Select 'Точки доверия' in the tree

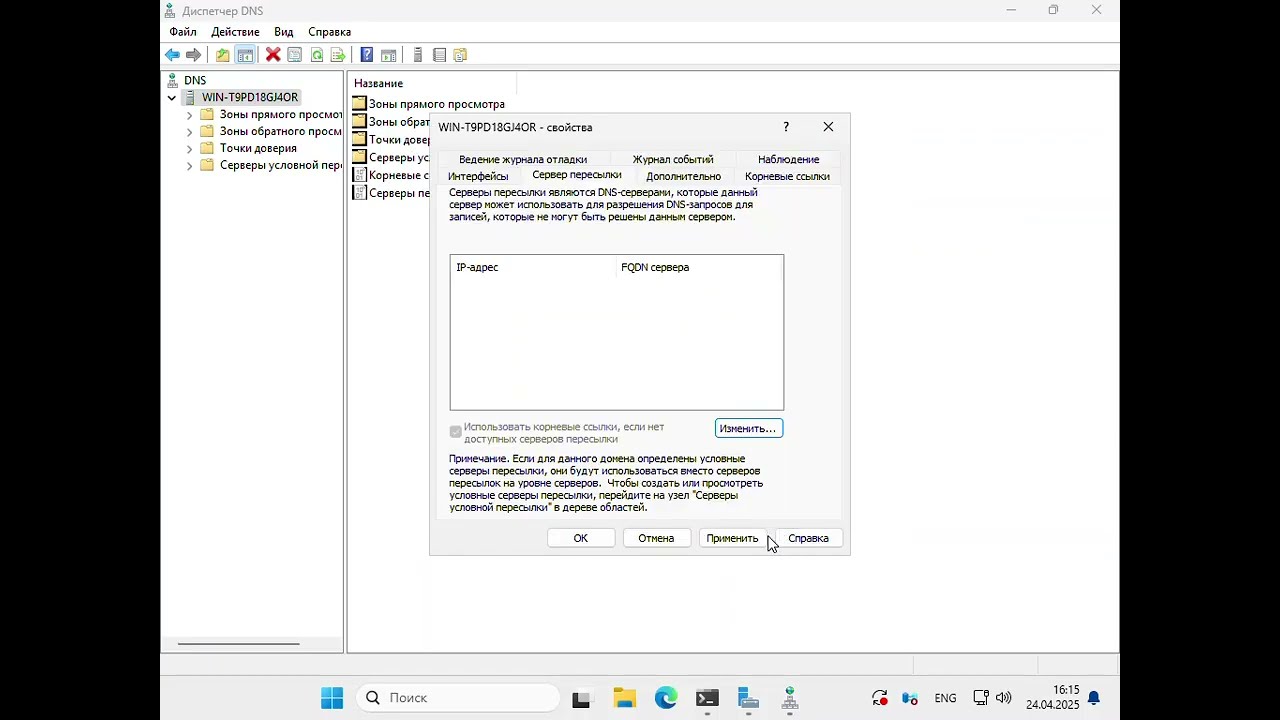coord(258,148)
